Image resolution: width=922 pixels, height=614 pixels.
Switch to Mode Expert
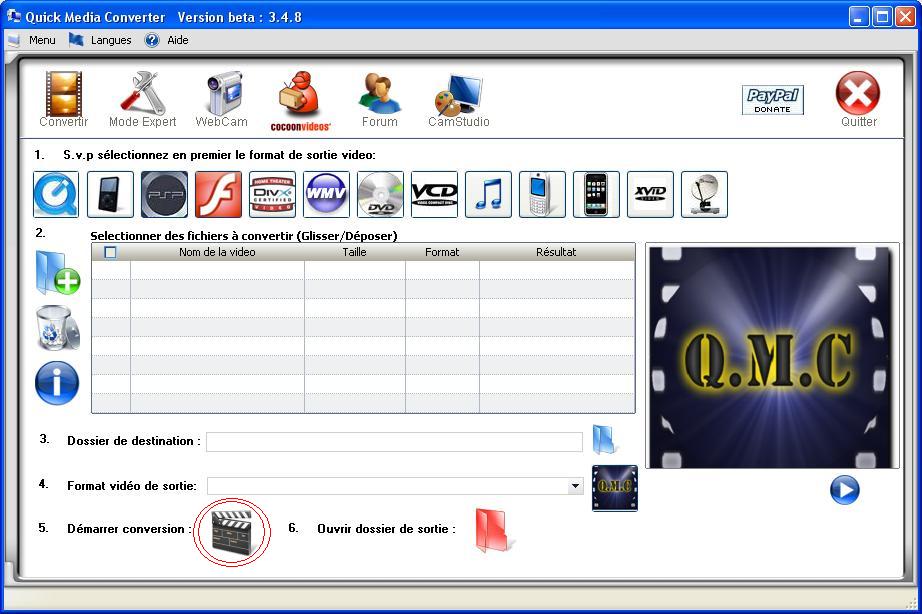point(142,99)
